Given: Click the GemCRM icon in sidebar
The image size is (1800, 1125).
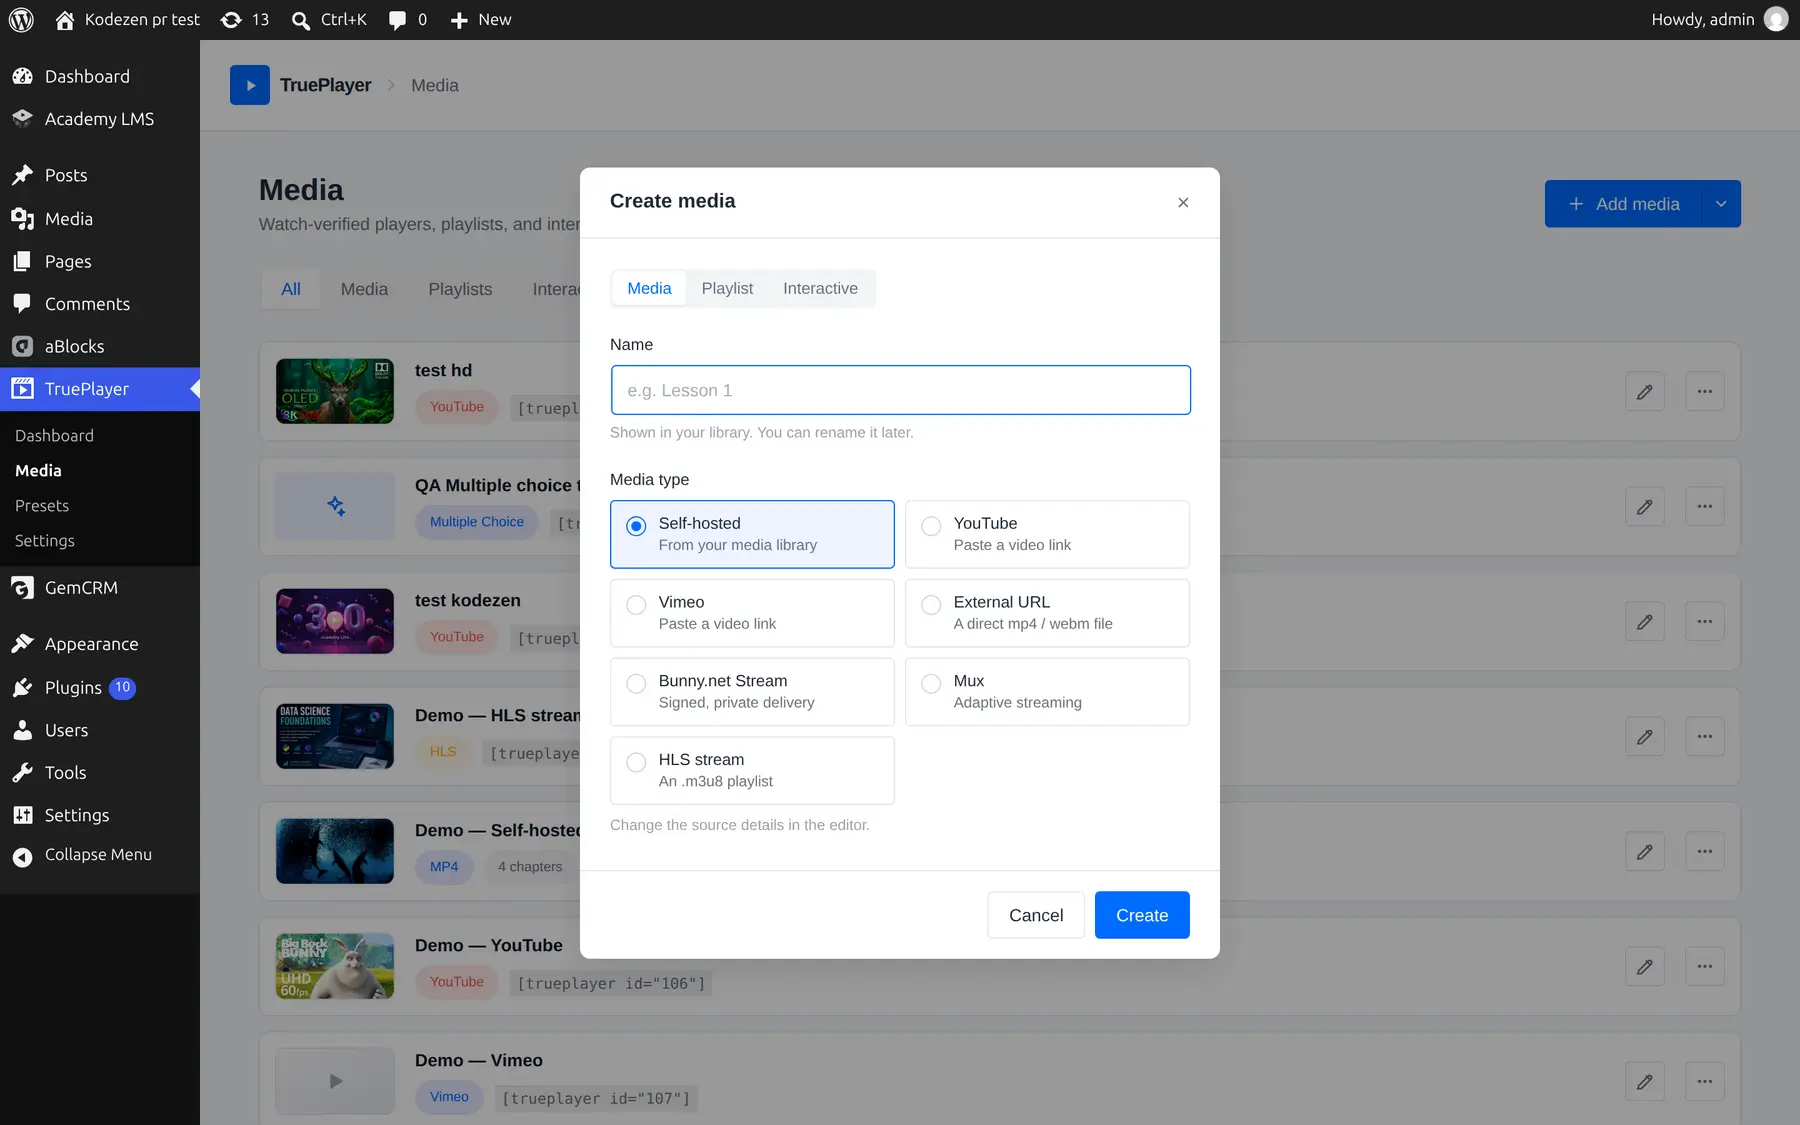Looking at the screenshot, I should click(22, 588).
